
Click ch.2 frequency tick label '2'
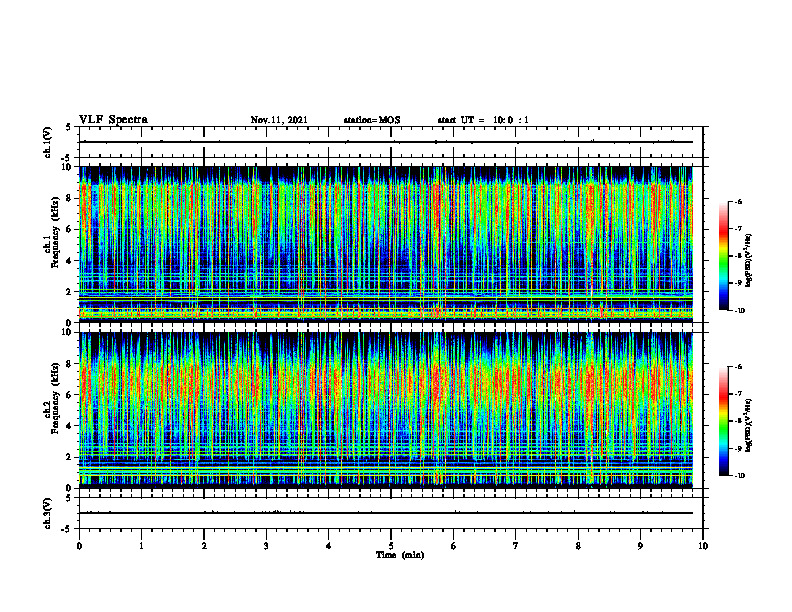[x=70, y=457]
